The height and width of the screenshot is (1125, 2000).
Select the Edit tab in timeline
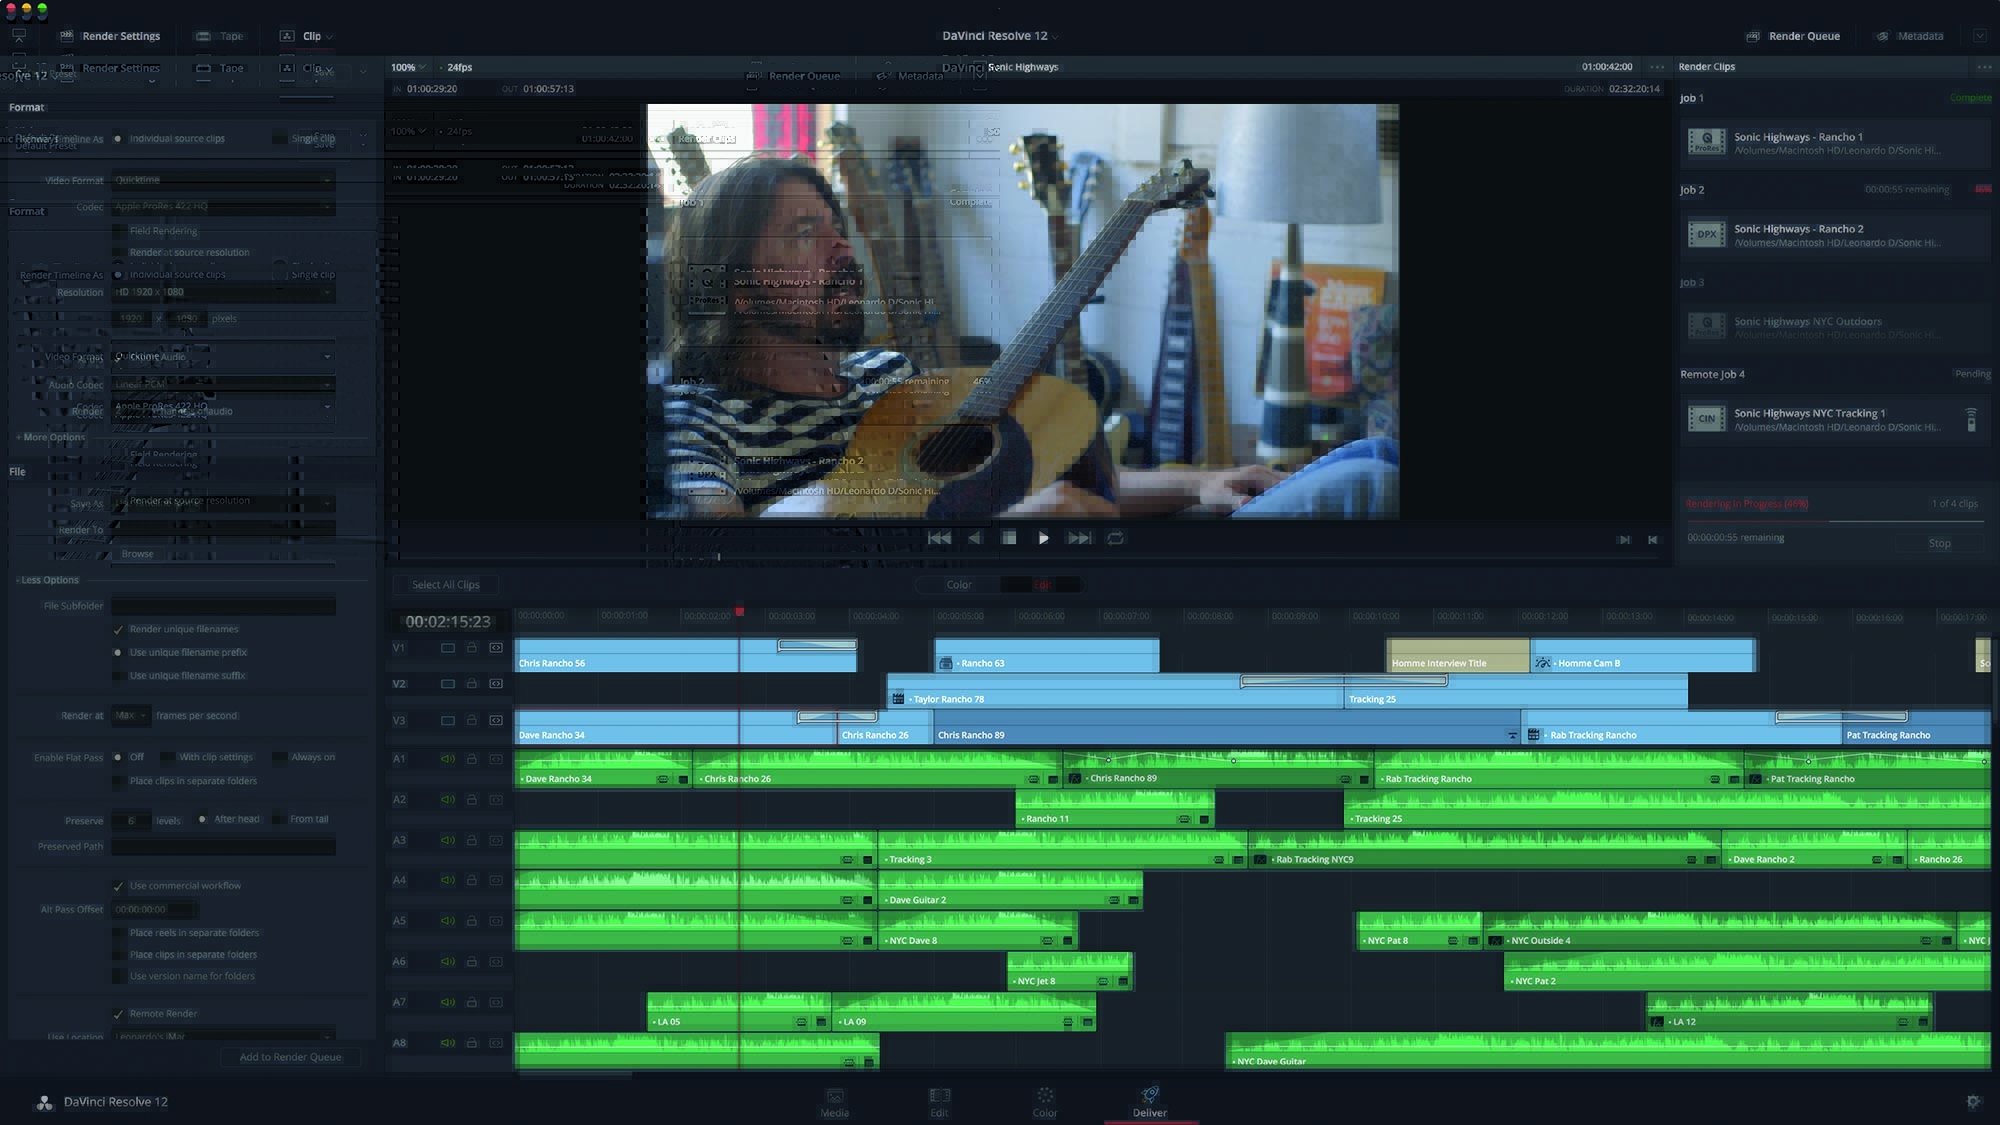[1043, 584]
